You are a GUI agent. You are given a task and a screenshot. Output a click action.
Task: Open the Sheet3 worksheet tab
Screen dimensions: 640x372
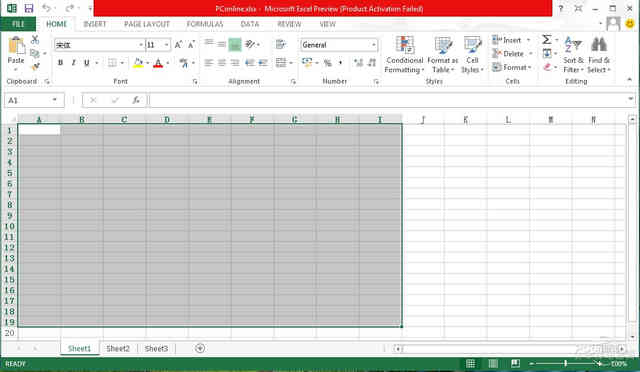(x=156, y=348)
